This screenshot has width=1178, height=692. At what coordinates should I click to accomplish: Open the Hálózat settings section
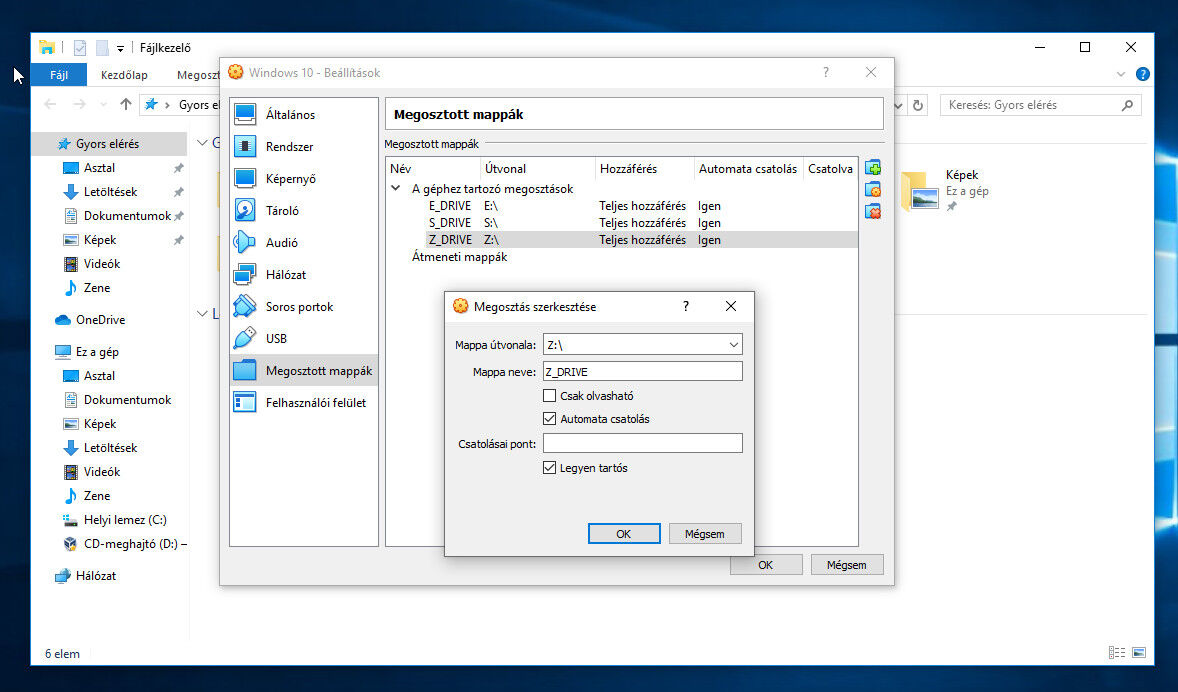coord(304,274)
